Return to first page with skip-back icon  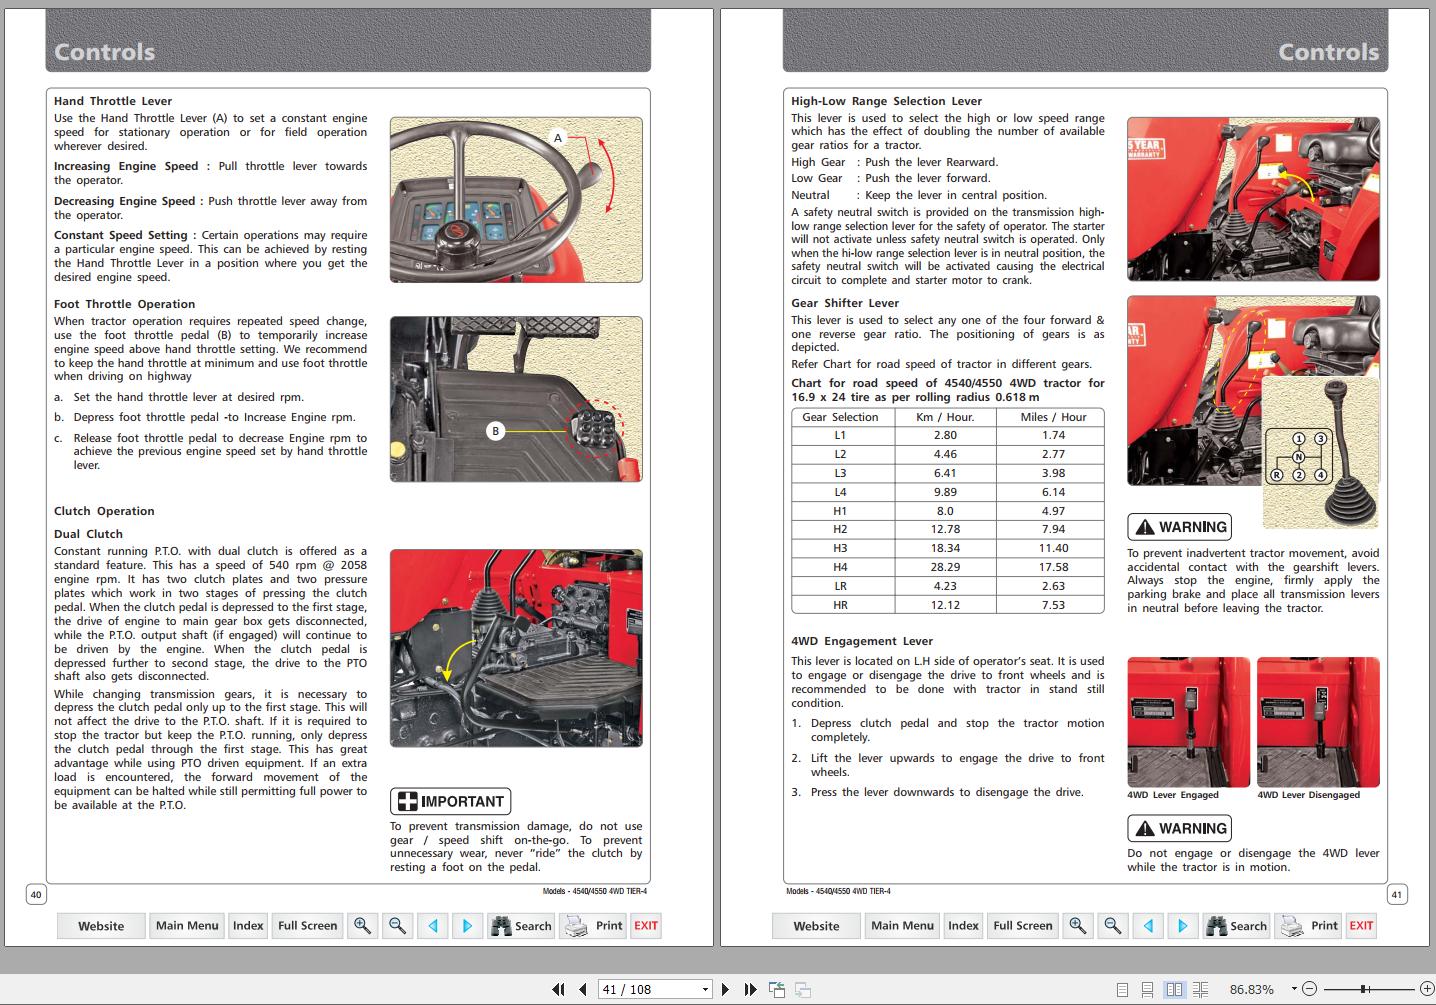pyautogui.click(x=559, y=988)
